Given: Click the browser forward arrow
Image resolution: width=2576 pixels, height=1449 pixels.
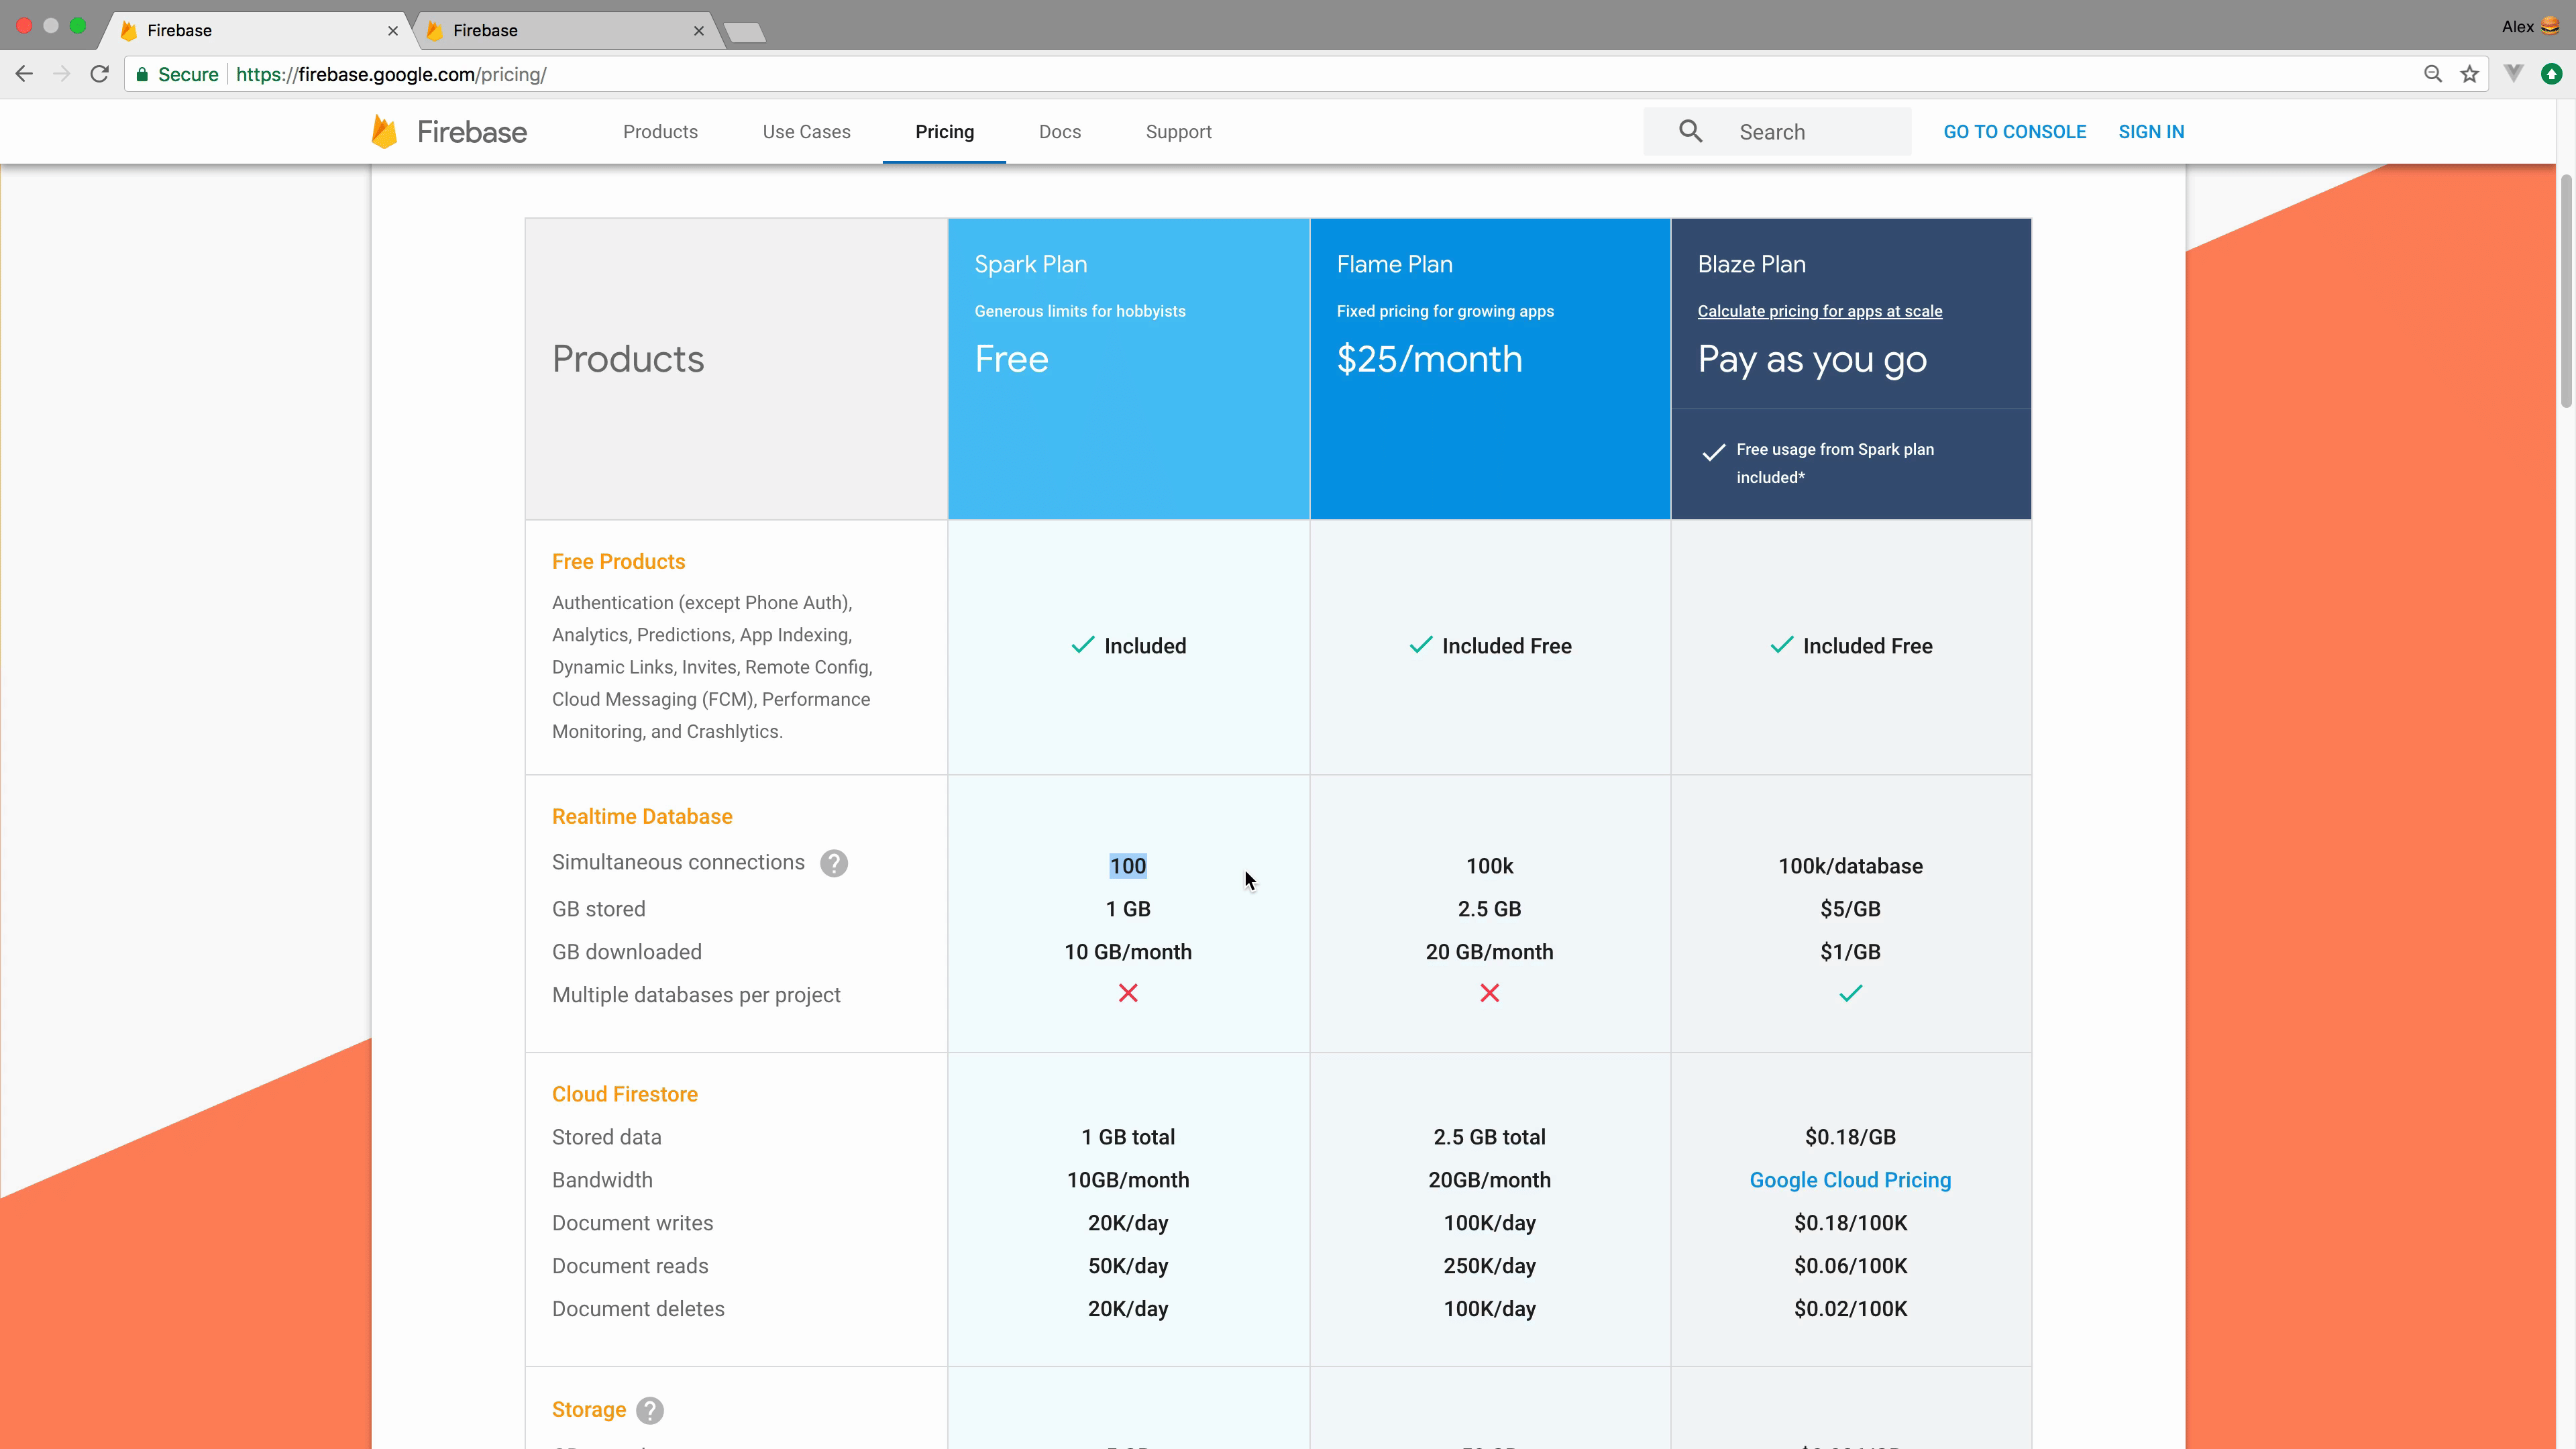Looking at the screenshot, I should coord(62,74).
